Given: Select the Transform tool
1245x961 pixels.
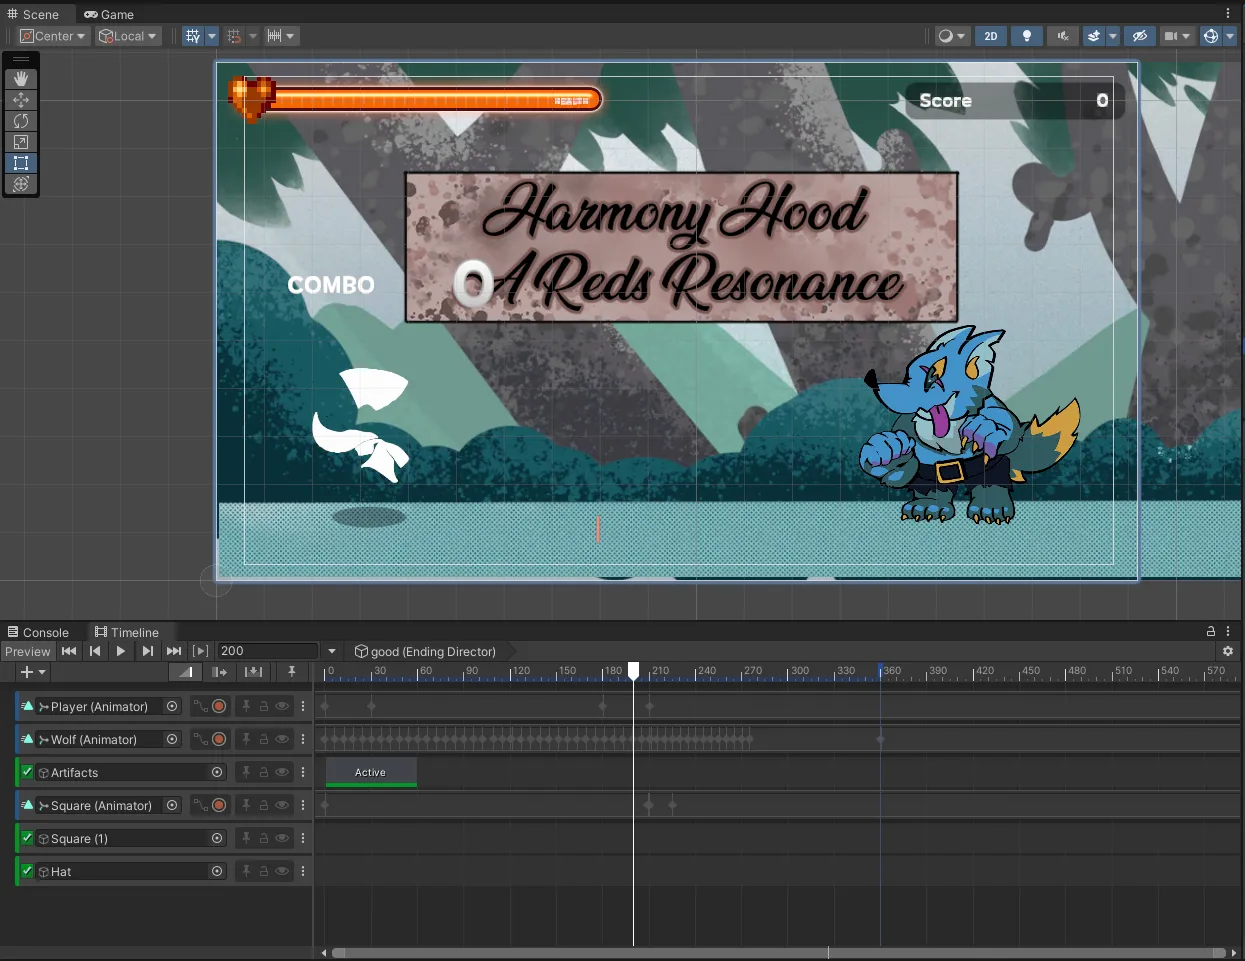Looking at the screenshot, I should point(21,184).
